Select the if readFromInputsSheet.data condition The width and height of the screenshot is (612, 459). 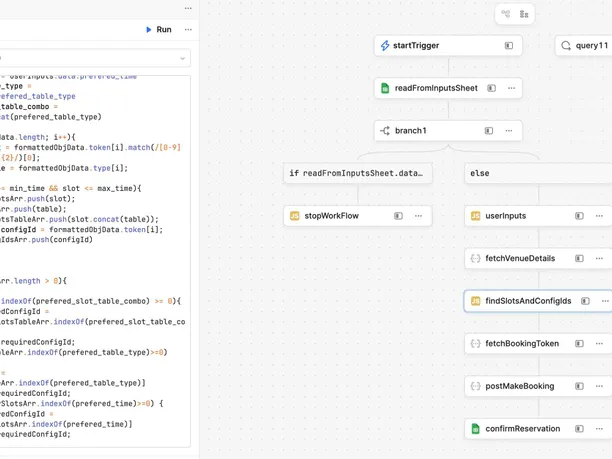[358, 173]
